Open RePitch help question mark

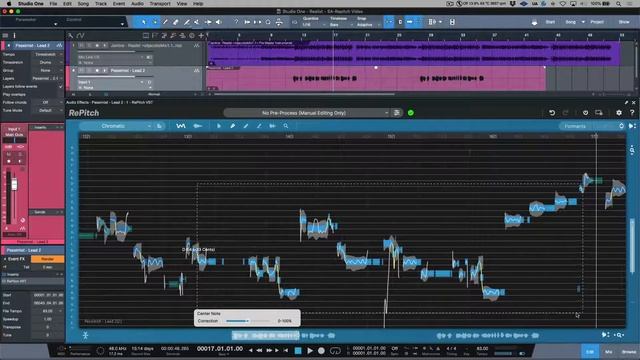tap(632, 113)
